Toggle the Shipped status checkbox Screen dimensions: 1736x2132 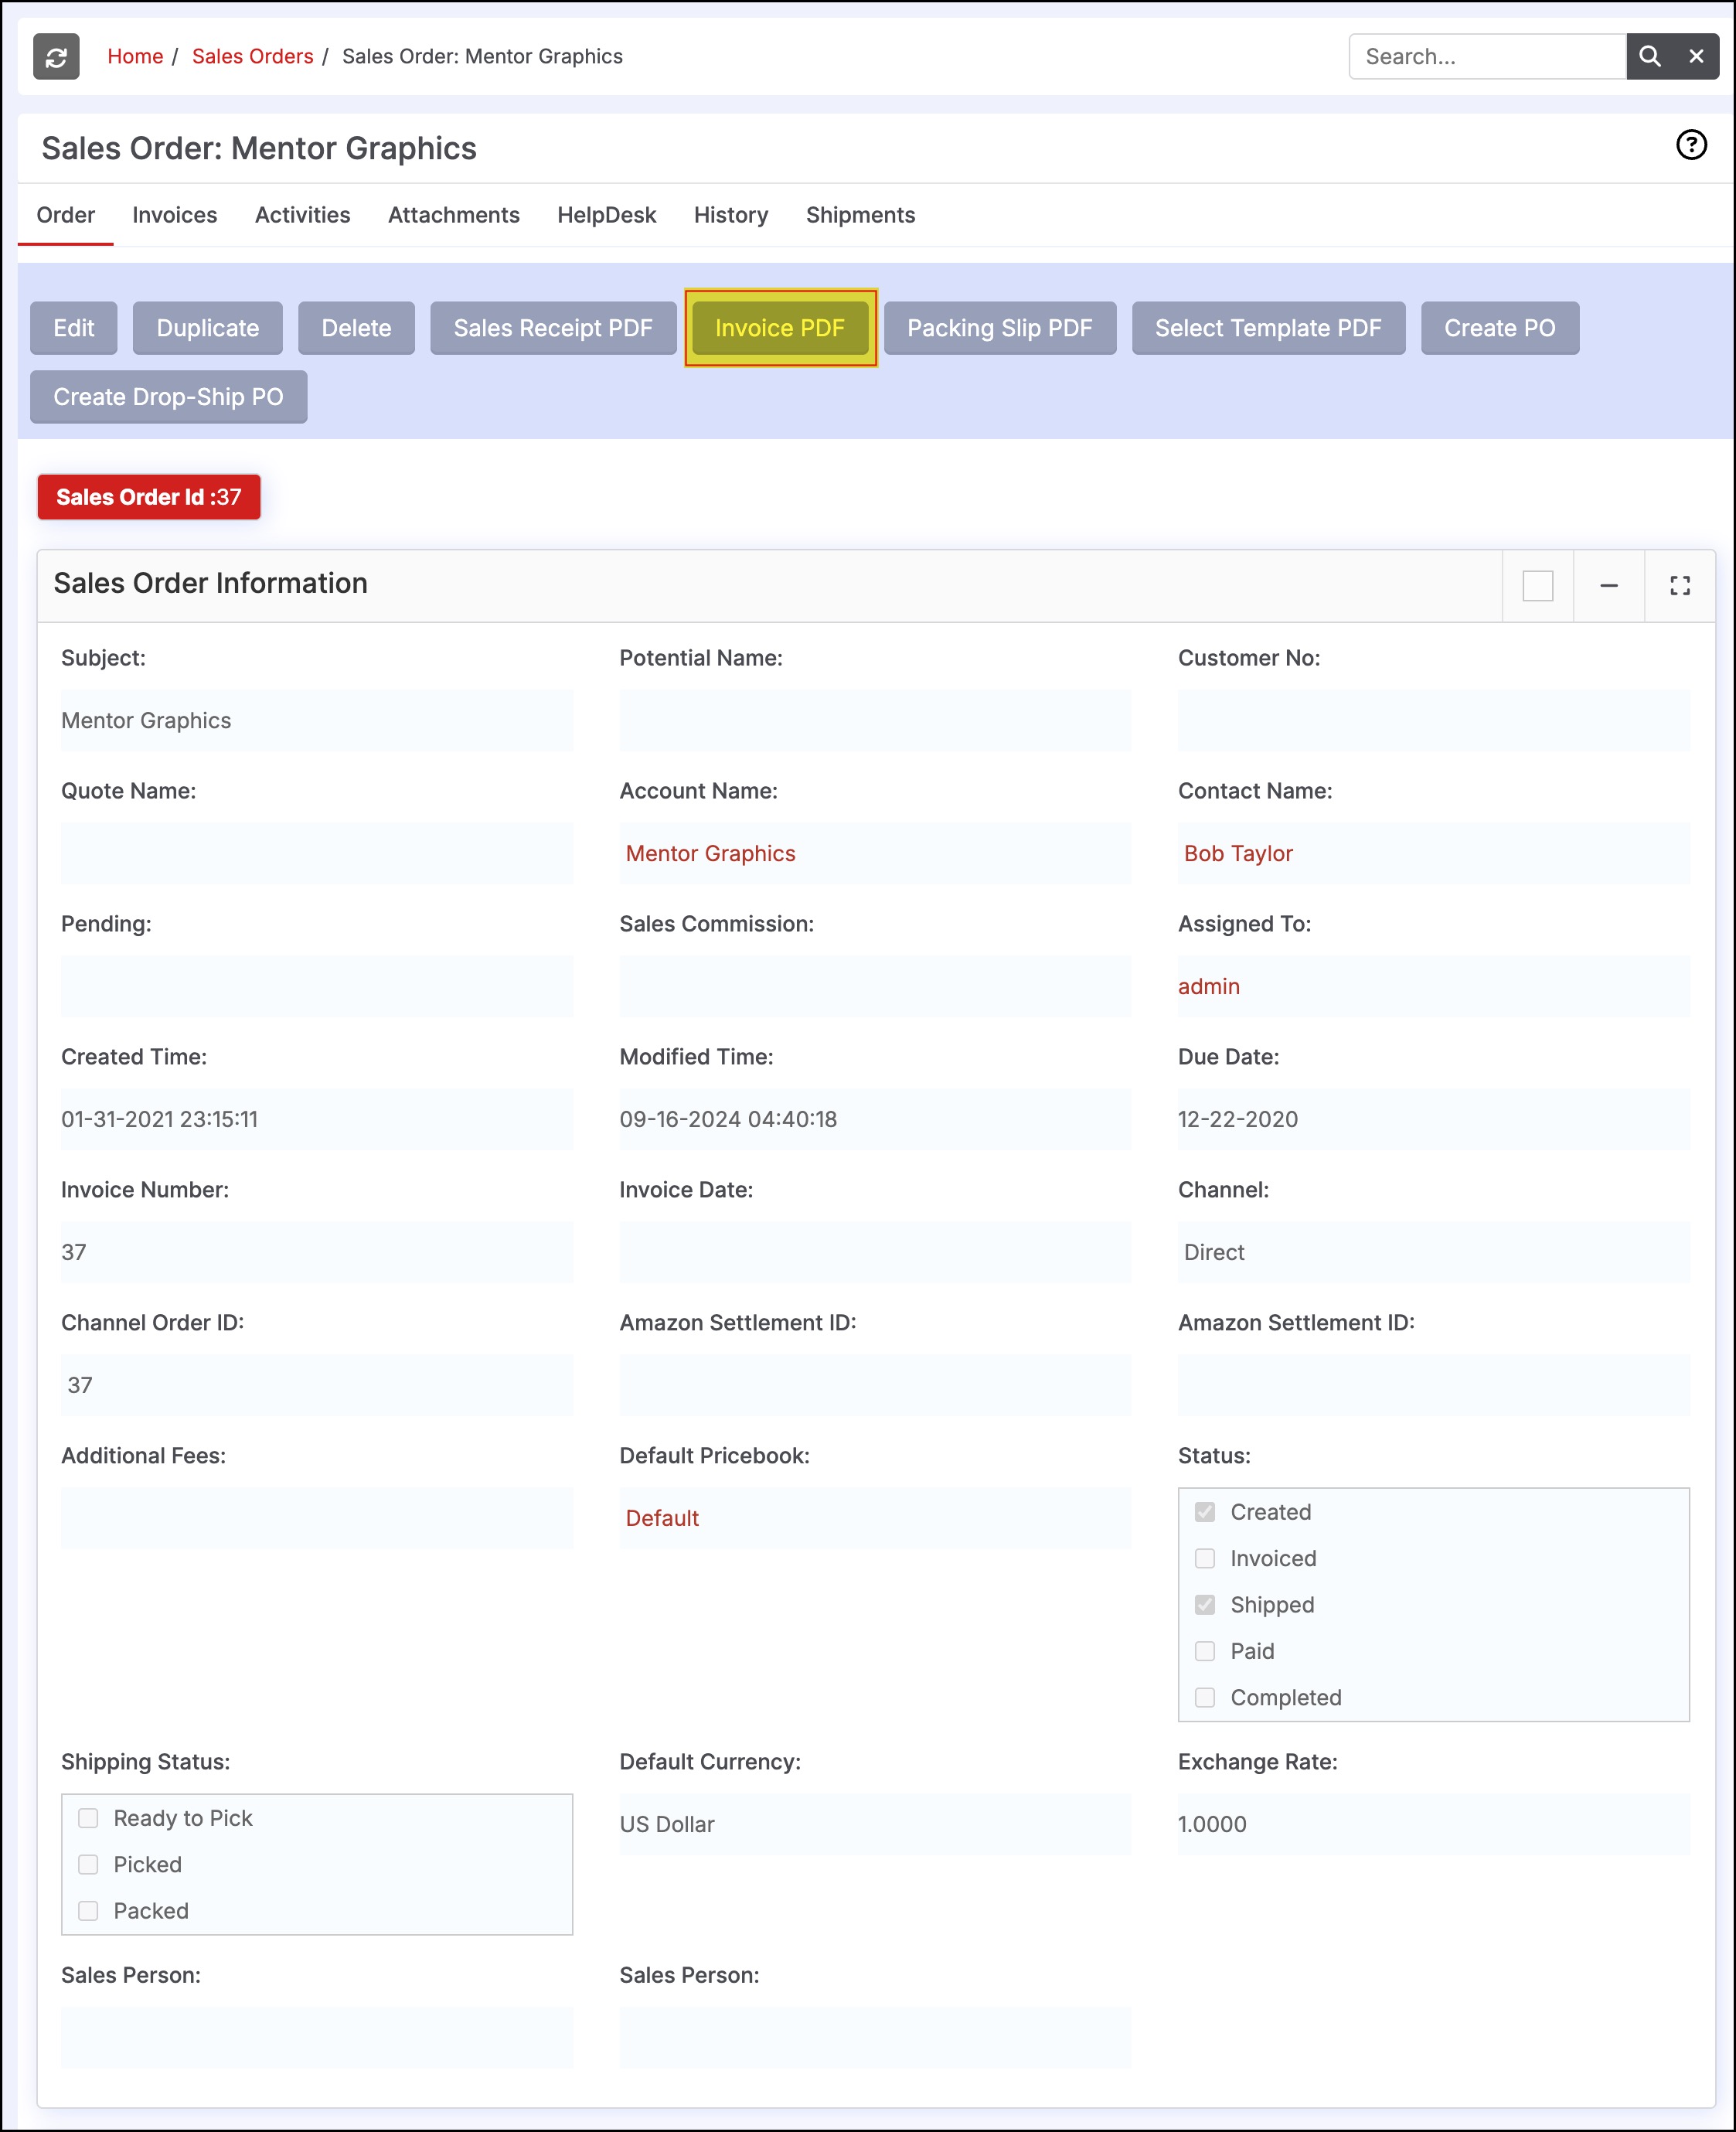click(x=1205, y=1604)
